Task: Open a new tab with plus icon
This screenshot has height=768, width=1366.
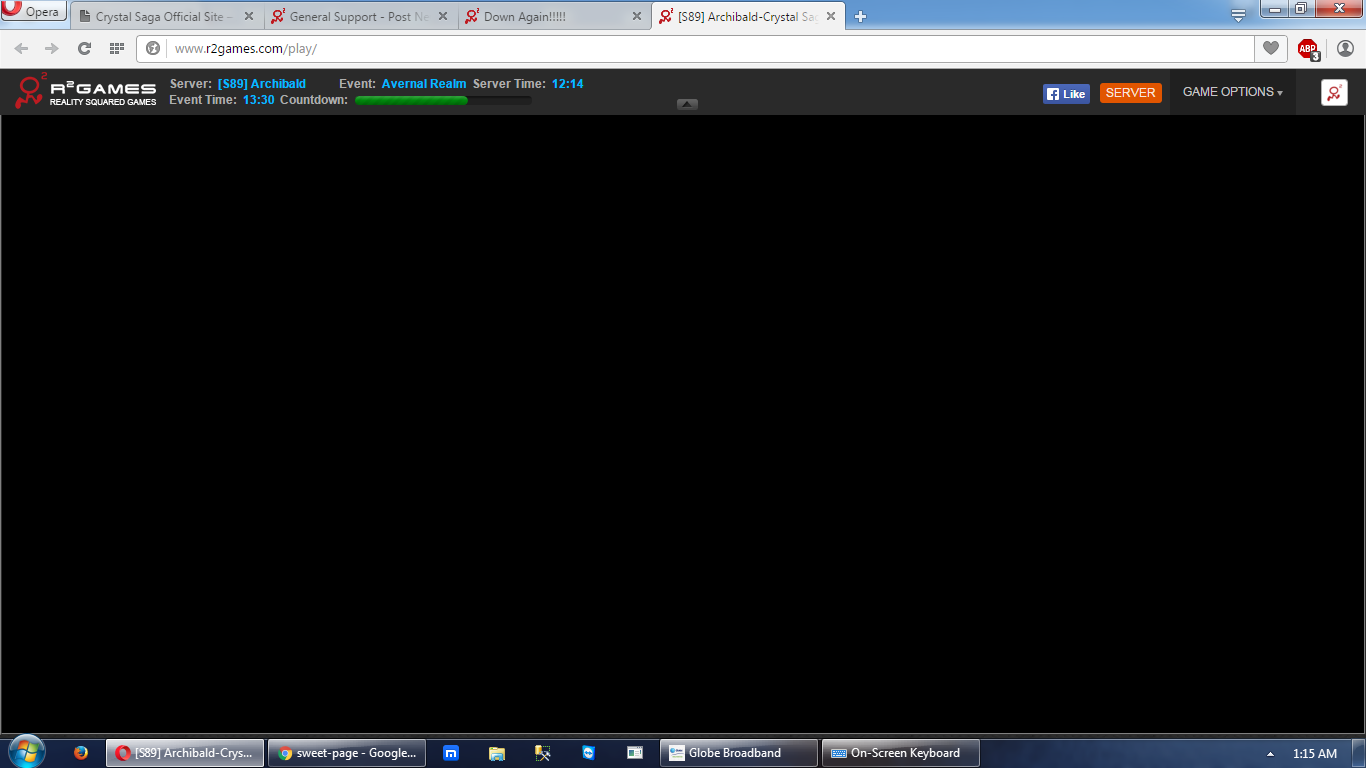Action: click(860, 17)
